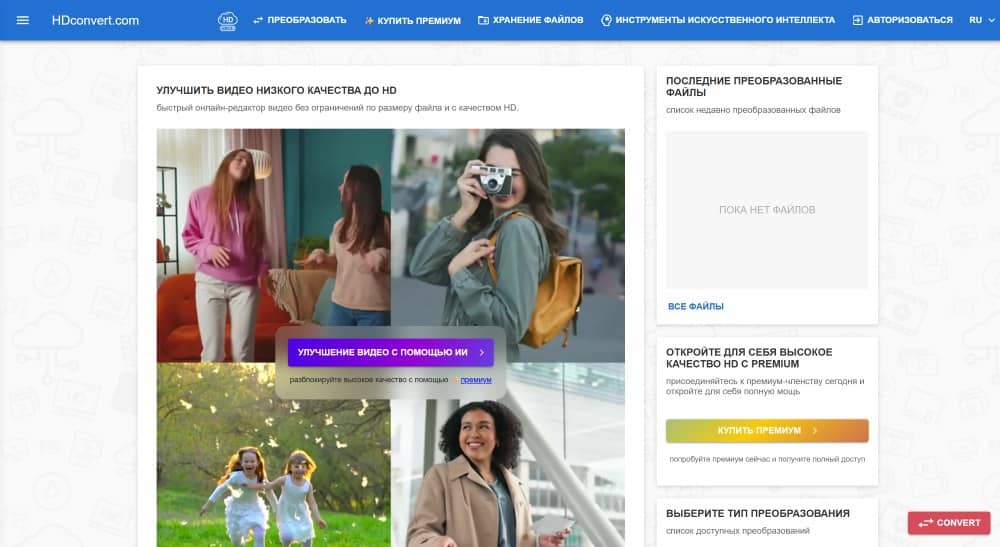Viewport: 1000px width, 547px height.
Task: Click the ПОКА НЕТ ФАЙЛОВ placeholder text
Action: [x=767, y=210]
